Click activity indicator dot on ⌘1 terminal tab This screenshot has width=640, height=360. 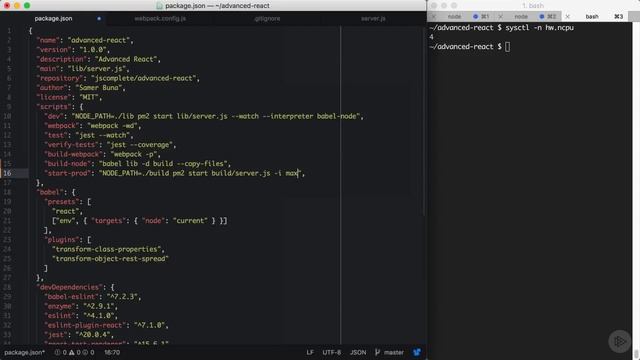475,16
